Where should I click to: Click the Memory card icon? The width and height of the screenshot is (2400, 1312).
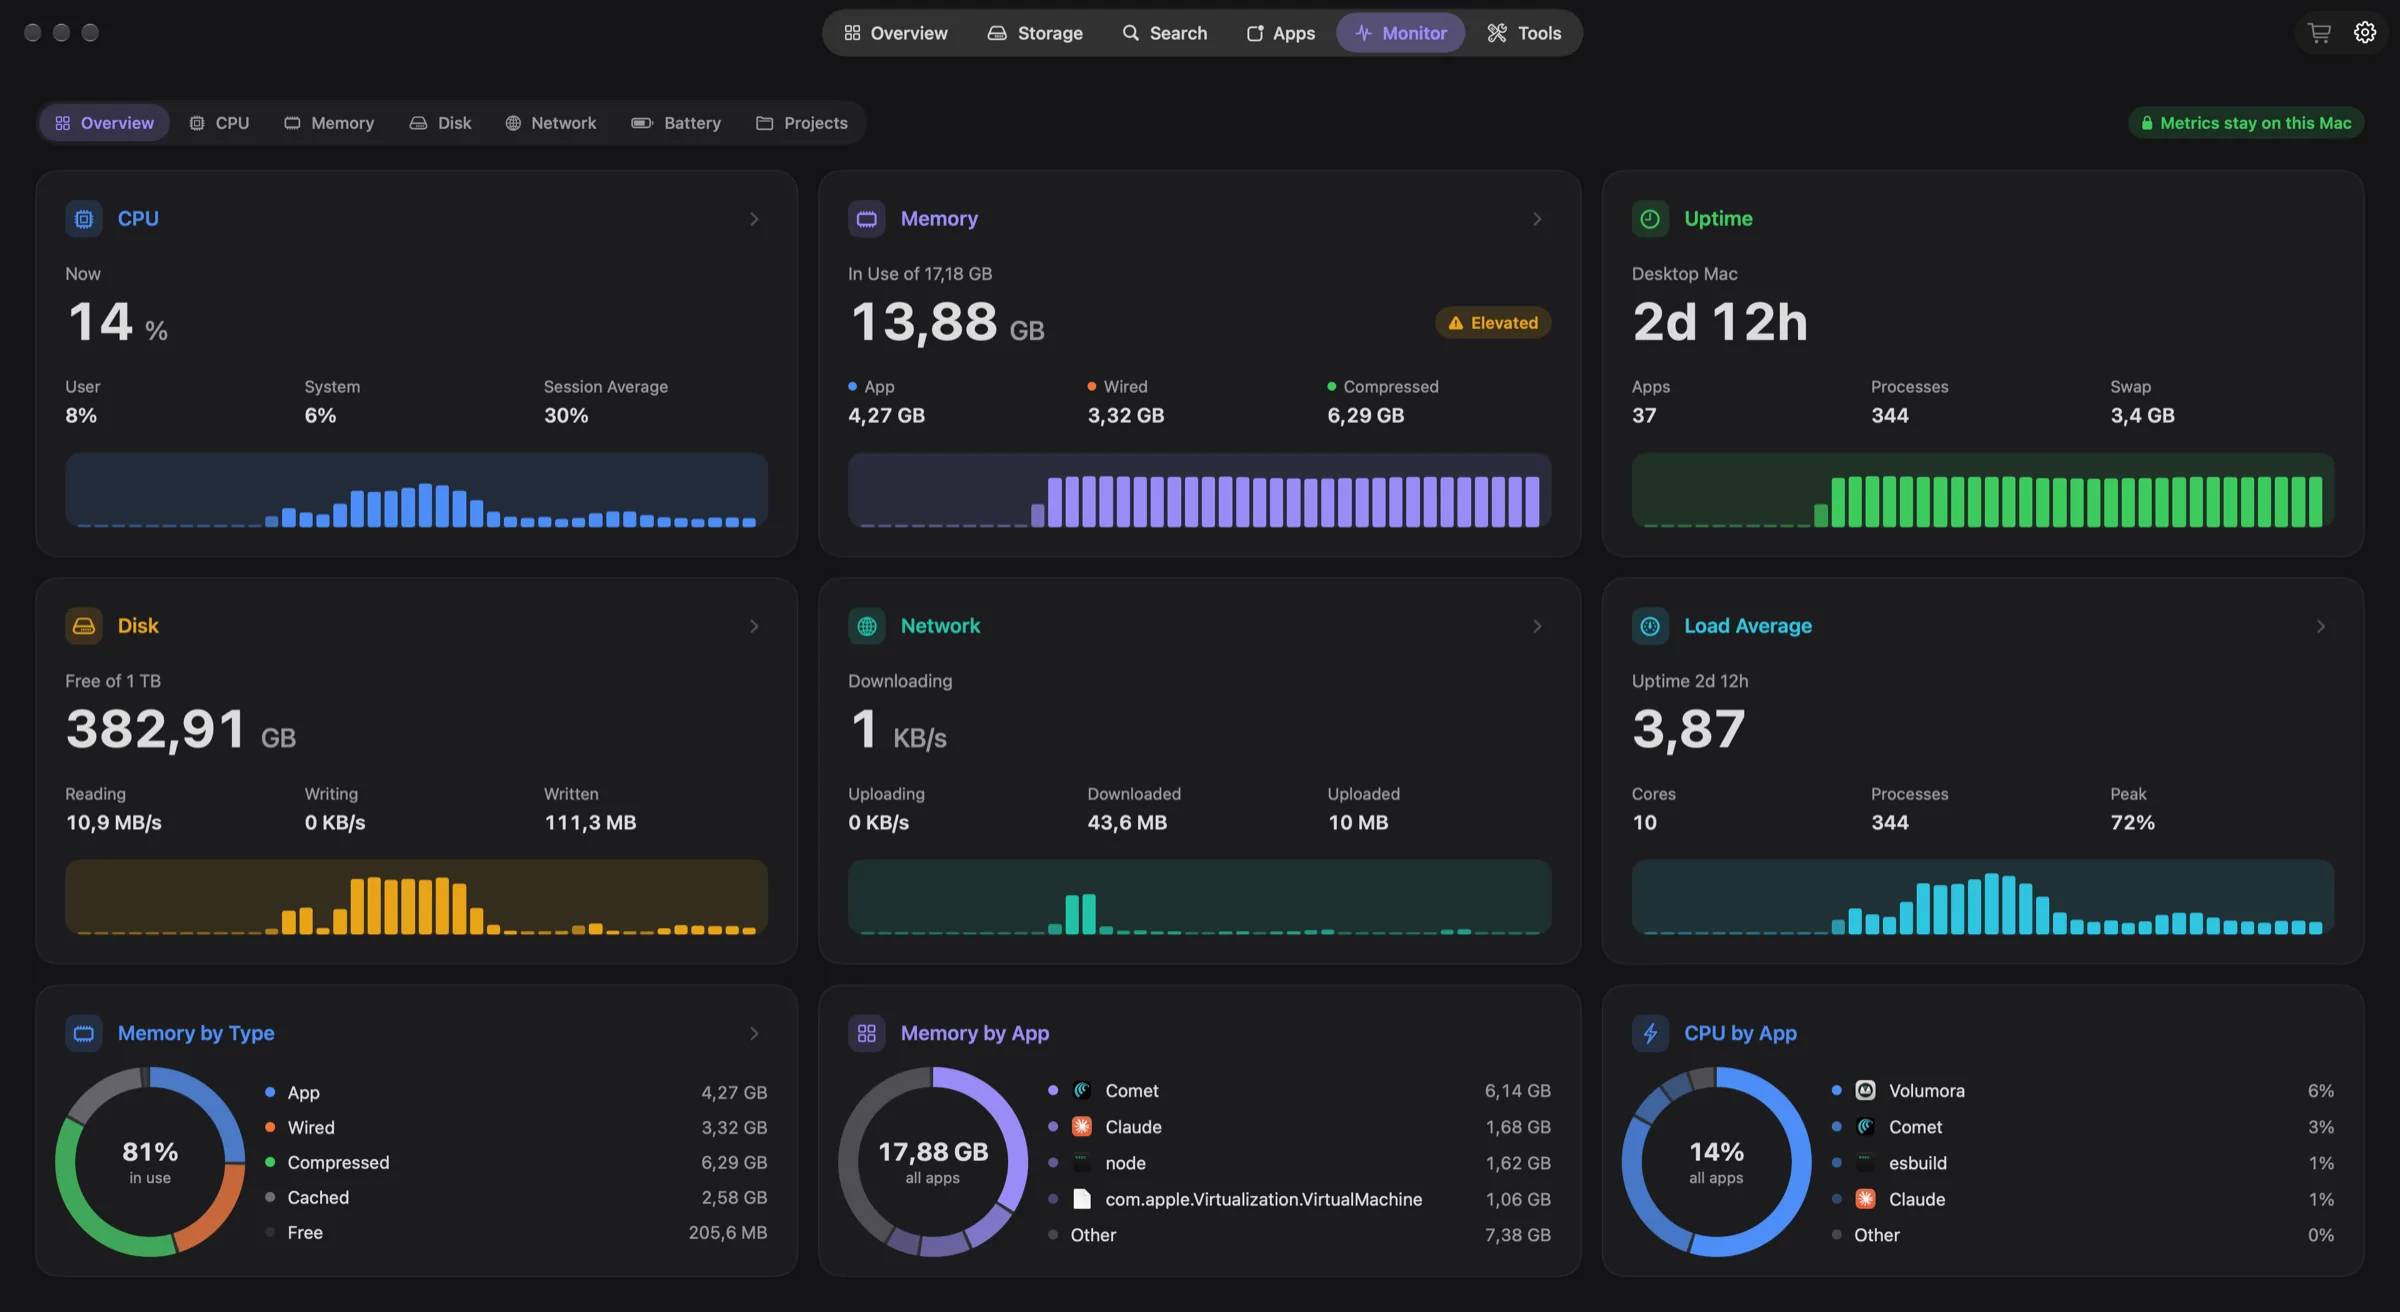867,218
